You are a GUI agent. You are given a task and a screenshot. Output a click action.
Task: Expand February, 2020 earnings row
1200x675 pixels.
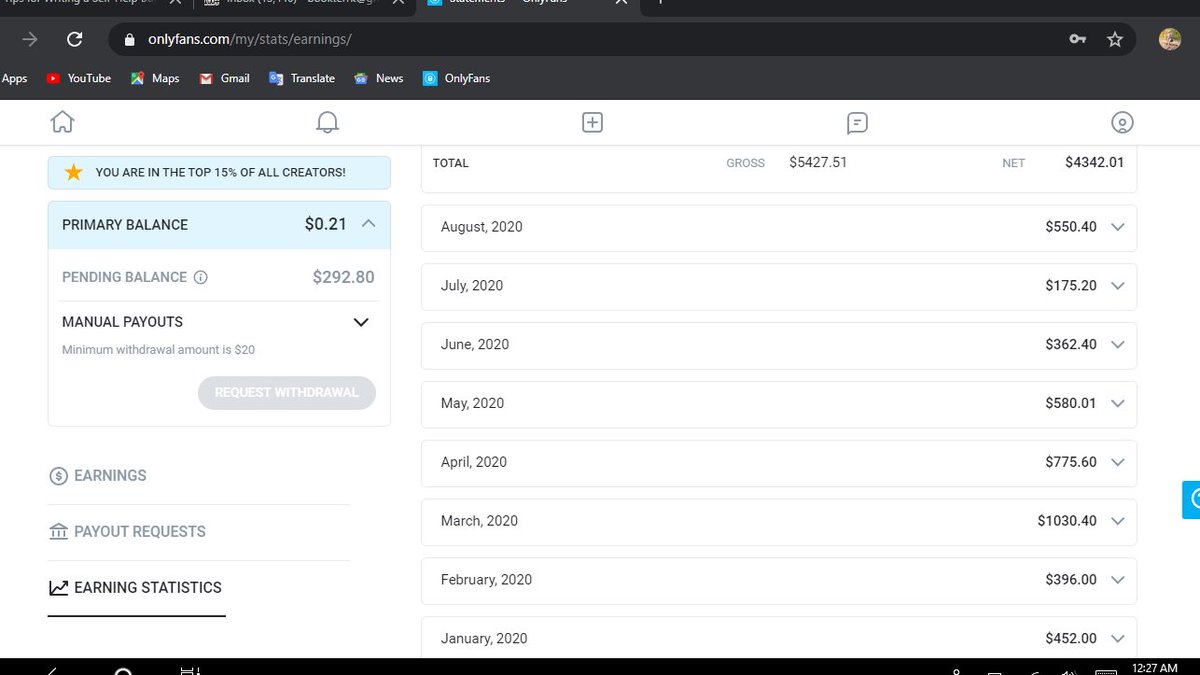779,580
